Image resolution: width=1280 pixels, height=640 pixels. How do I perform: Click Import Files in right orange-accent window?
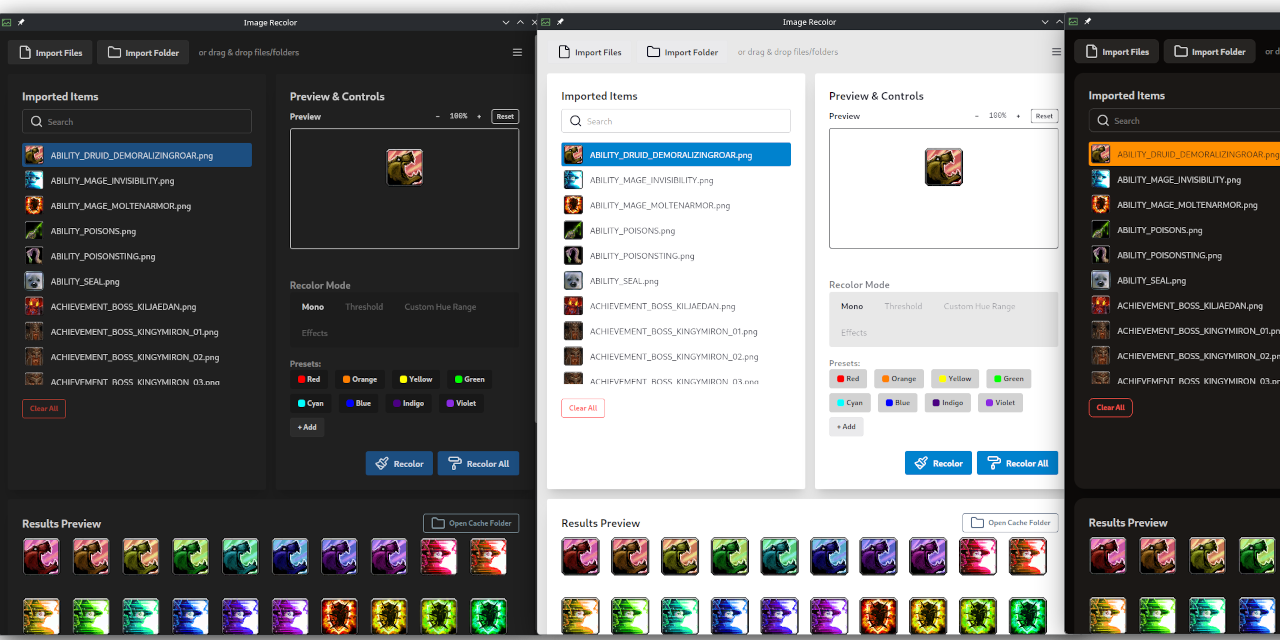coord(1117,51)
